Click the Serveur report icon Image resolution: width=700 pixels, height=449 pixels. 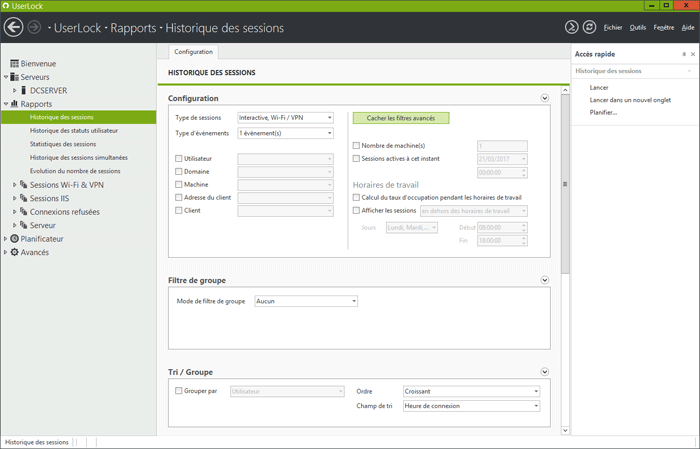tap(24, 224)
